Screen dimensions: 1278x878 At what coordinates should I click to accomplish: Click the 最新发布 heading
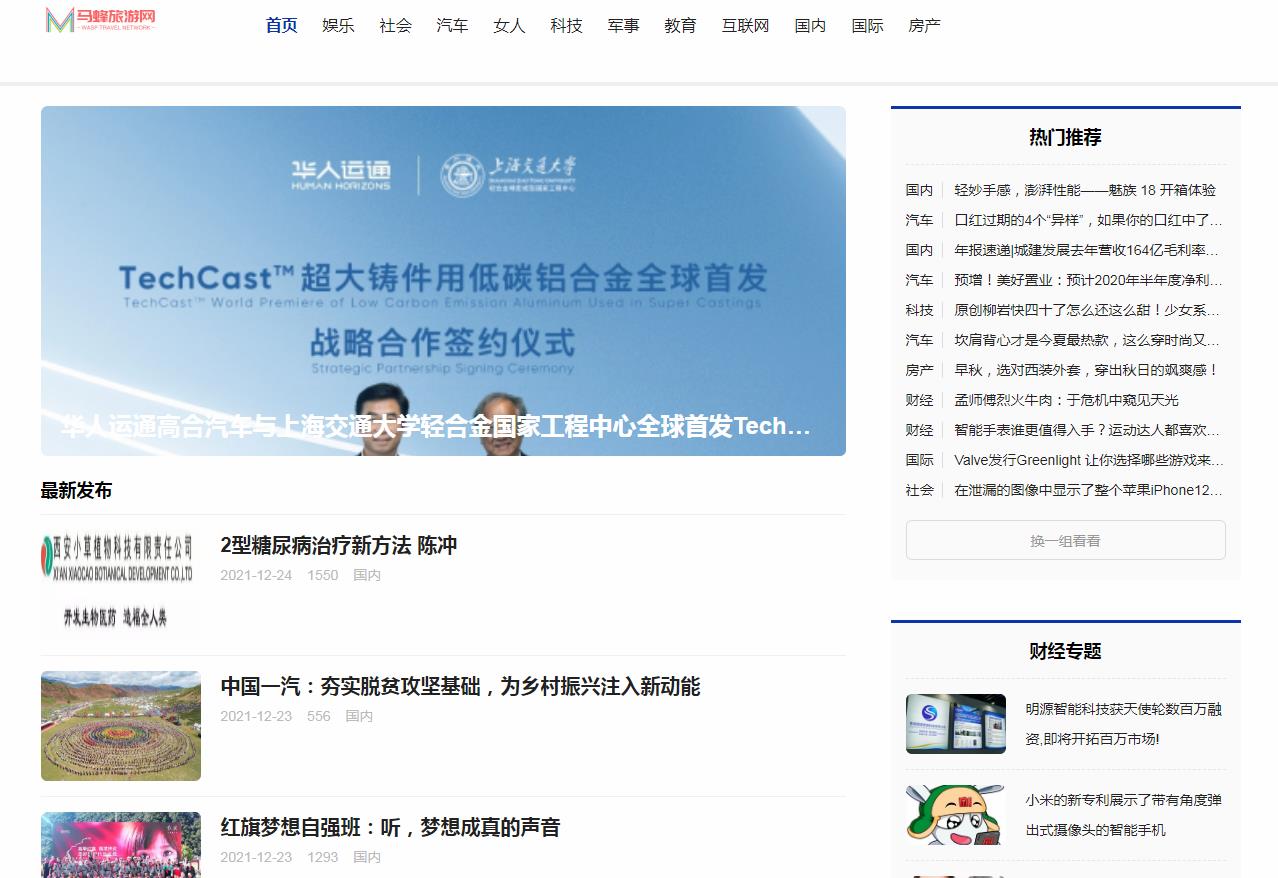pos(76,490)
